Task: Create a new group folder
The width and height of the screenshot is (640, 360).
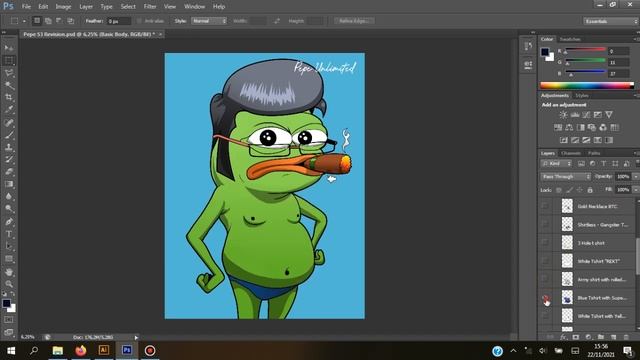Action: [x=600, y=337]
